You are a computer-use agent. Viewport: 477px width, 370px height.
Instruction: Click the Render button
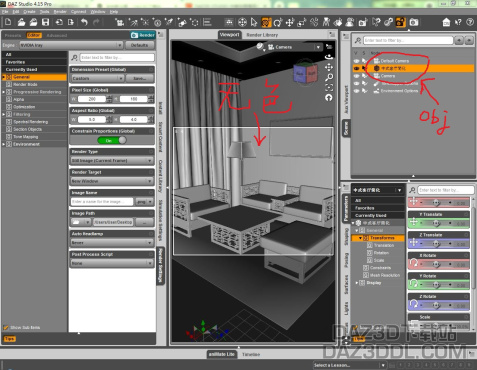(143, 35)
